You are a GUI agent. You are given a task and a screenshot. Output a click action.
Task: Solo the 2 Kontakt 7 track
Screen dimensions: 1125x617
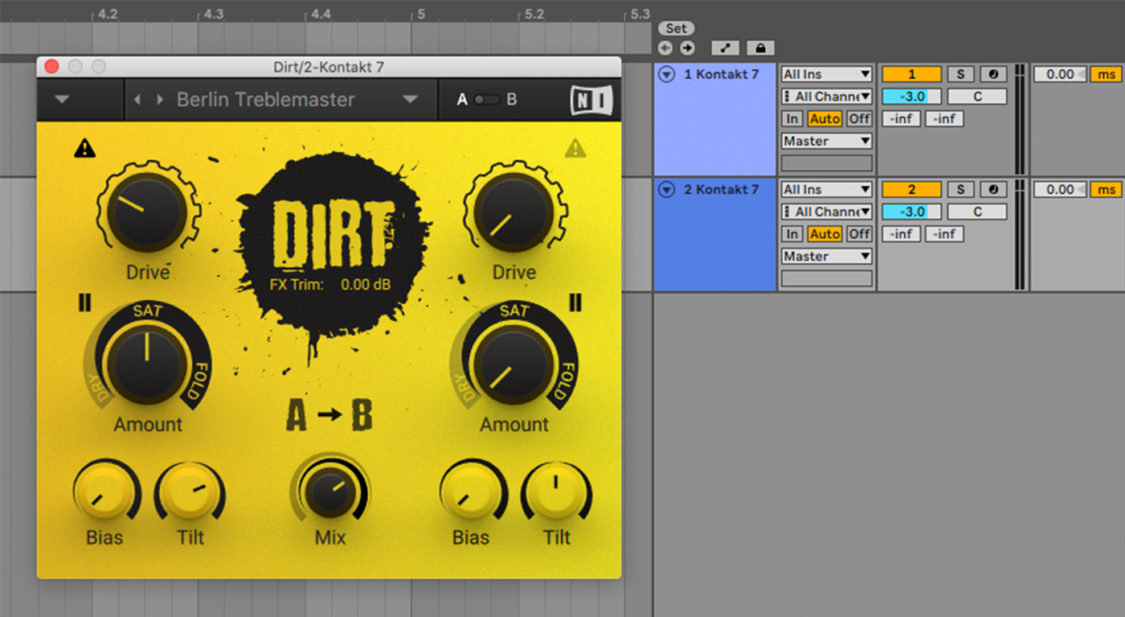tap(960, 189)
